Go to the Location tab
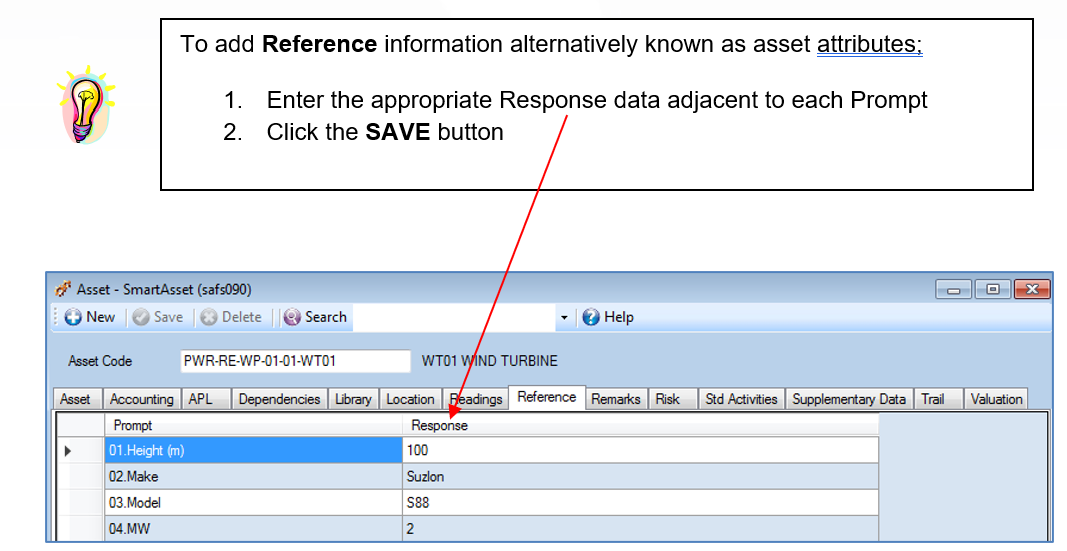The width and height of the screenshot is (1067, 551). 410,399
